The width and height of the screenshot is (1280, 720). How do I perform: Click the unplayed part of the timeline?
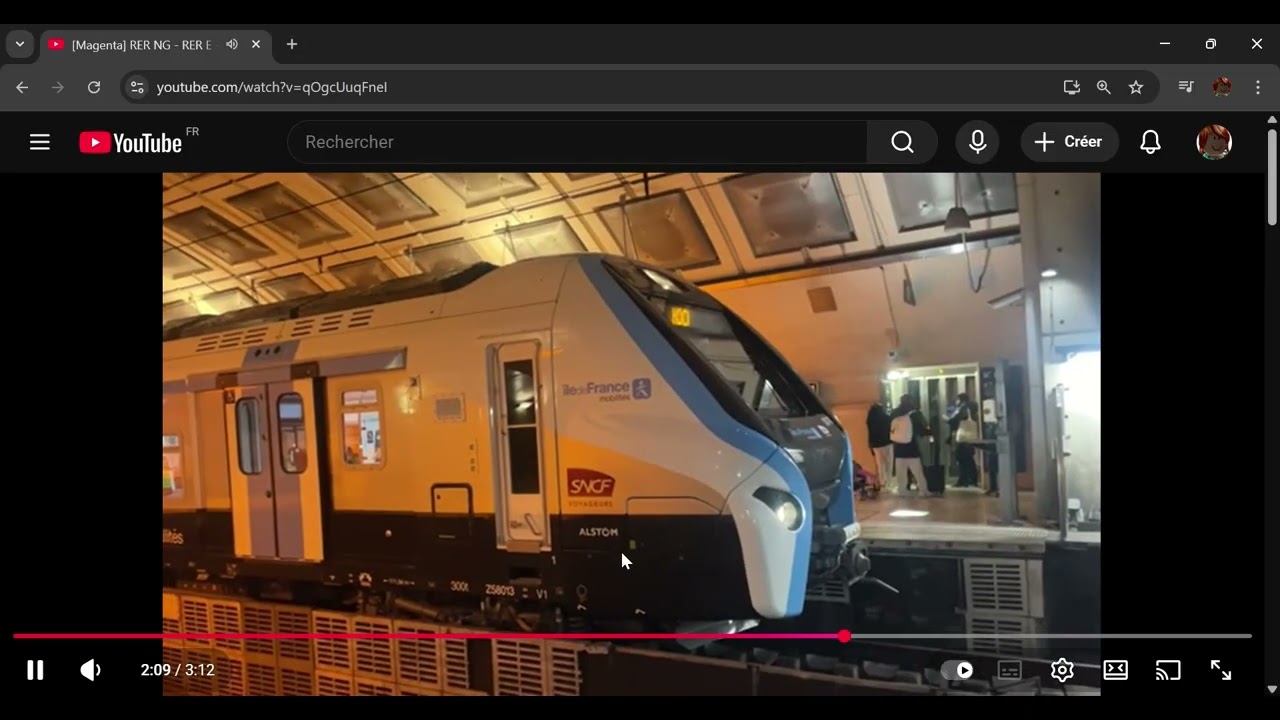pos(1051,636)
